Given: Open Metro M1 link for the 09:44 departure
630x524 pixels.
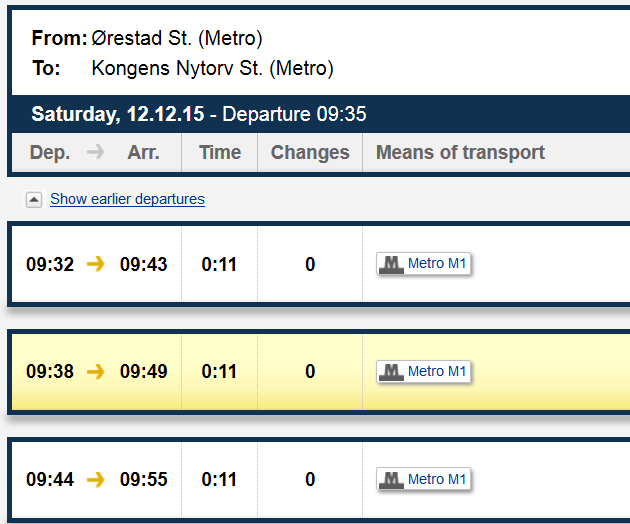Looking at the screenshot, I should [437, 480].
